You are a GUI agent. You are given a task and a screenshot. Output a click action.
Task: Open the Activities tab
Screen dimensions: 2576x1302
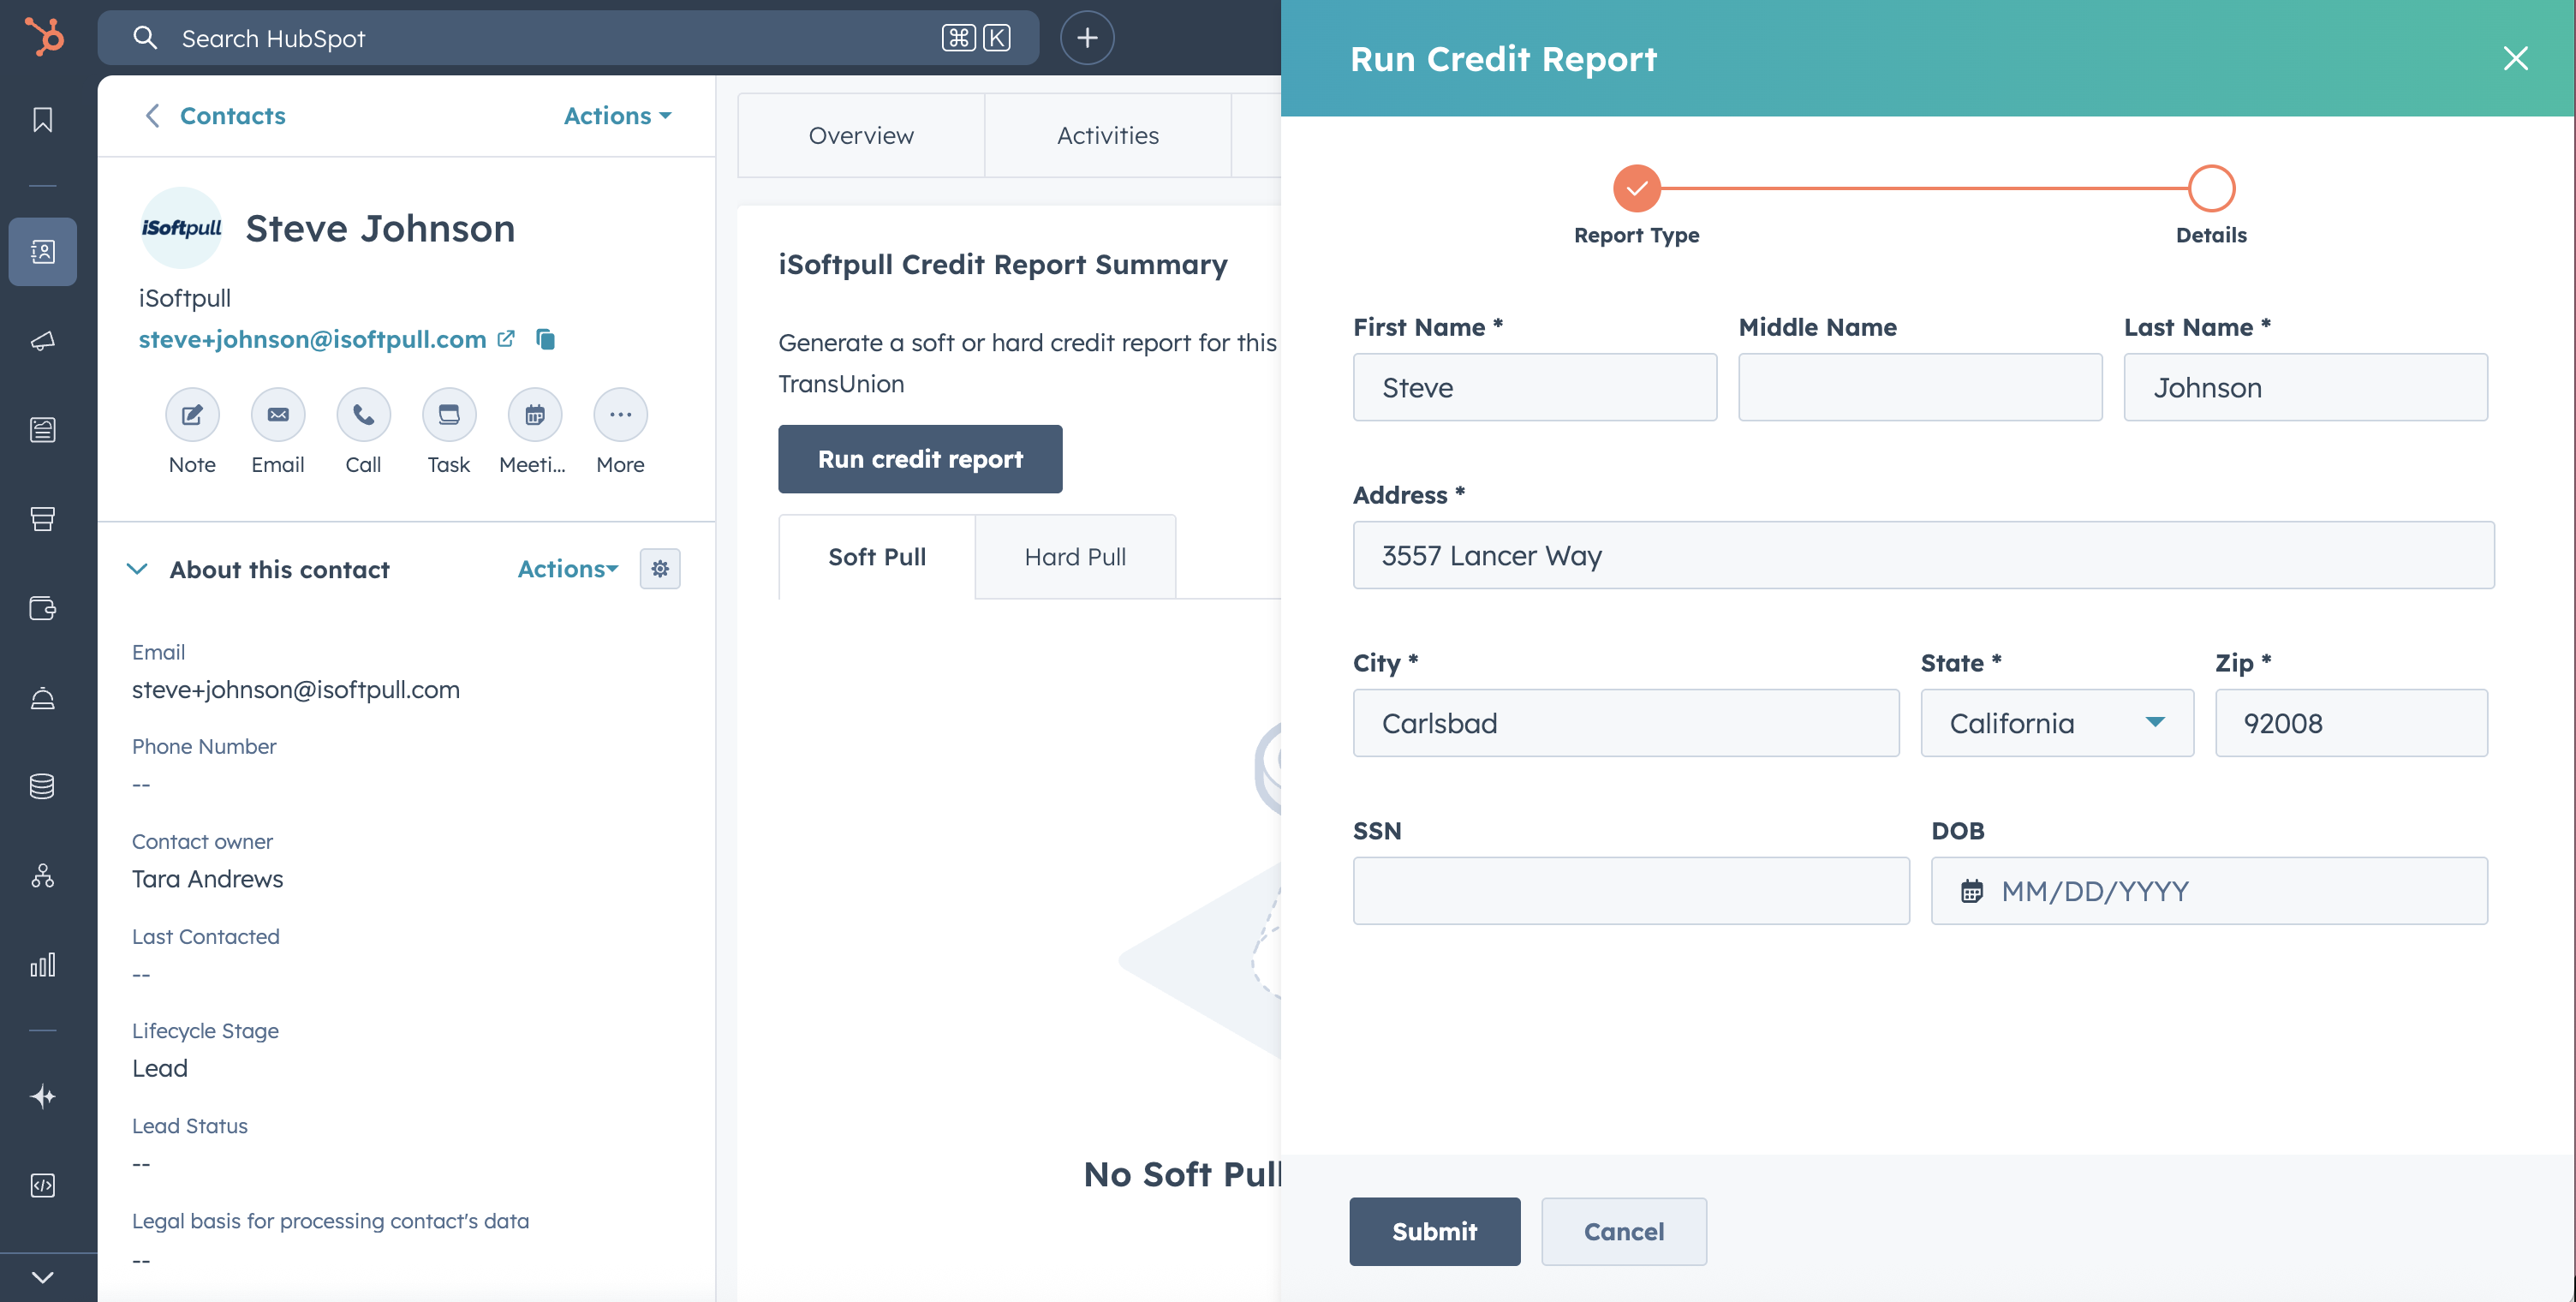point(1107,135)
